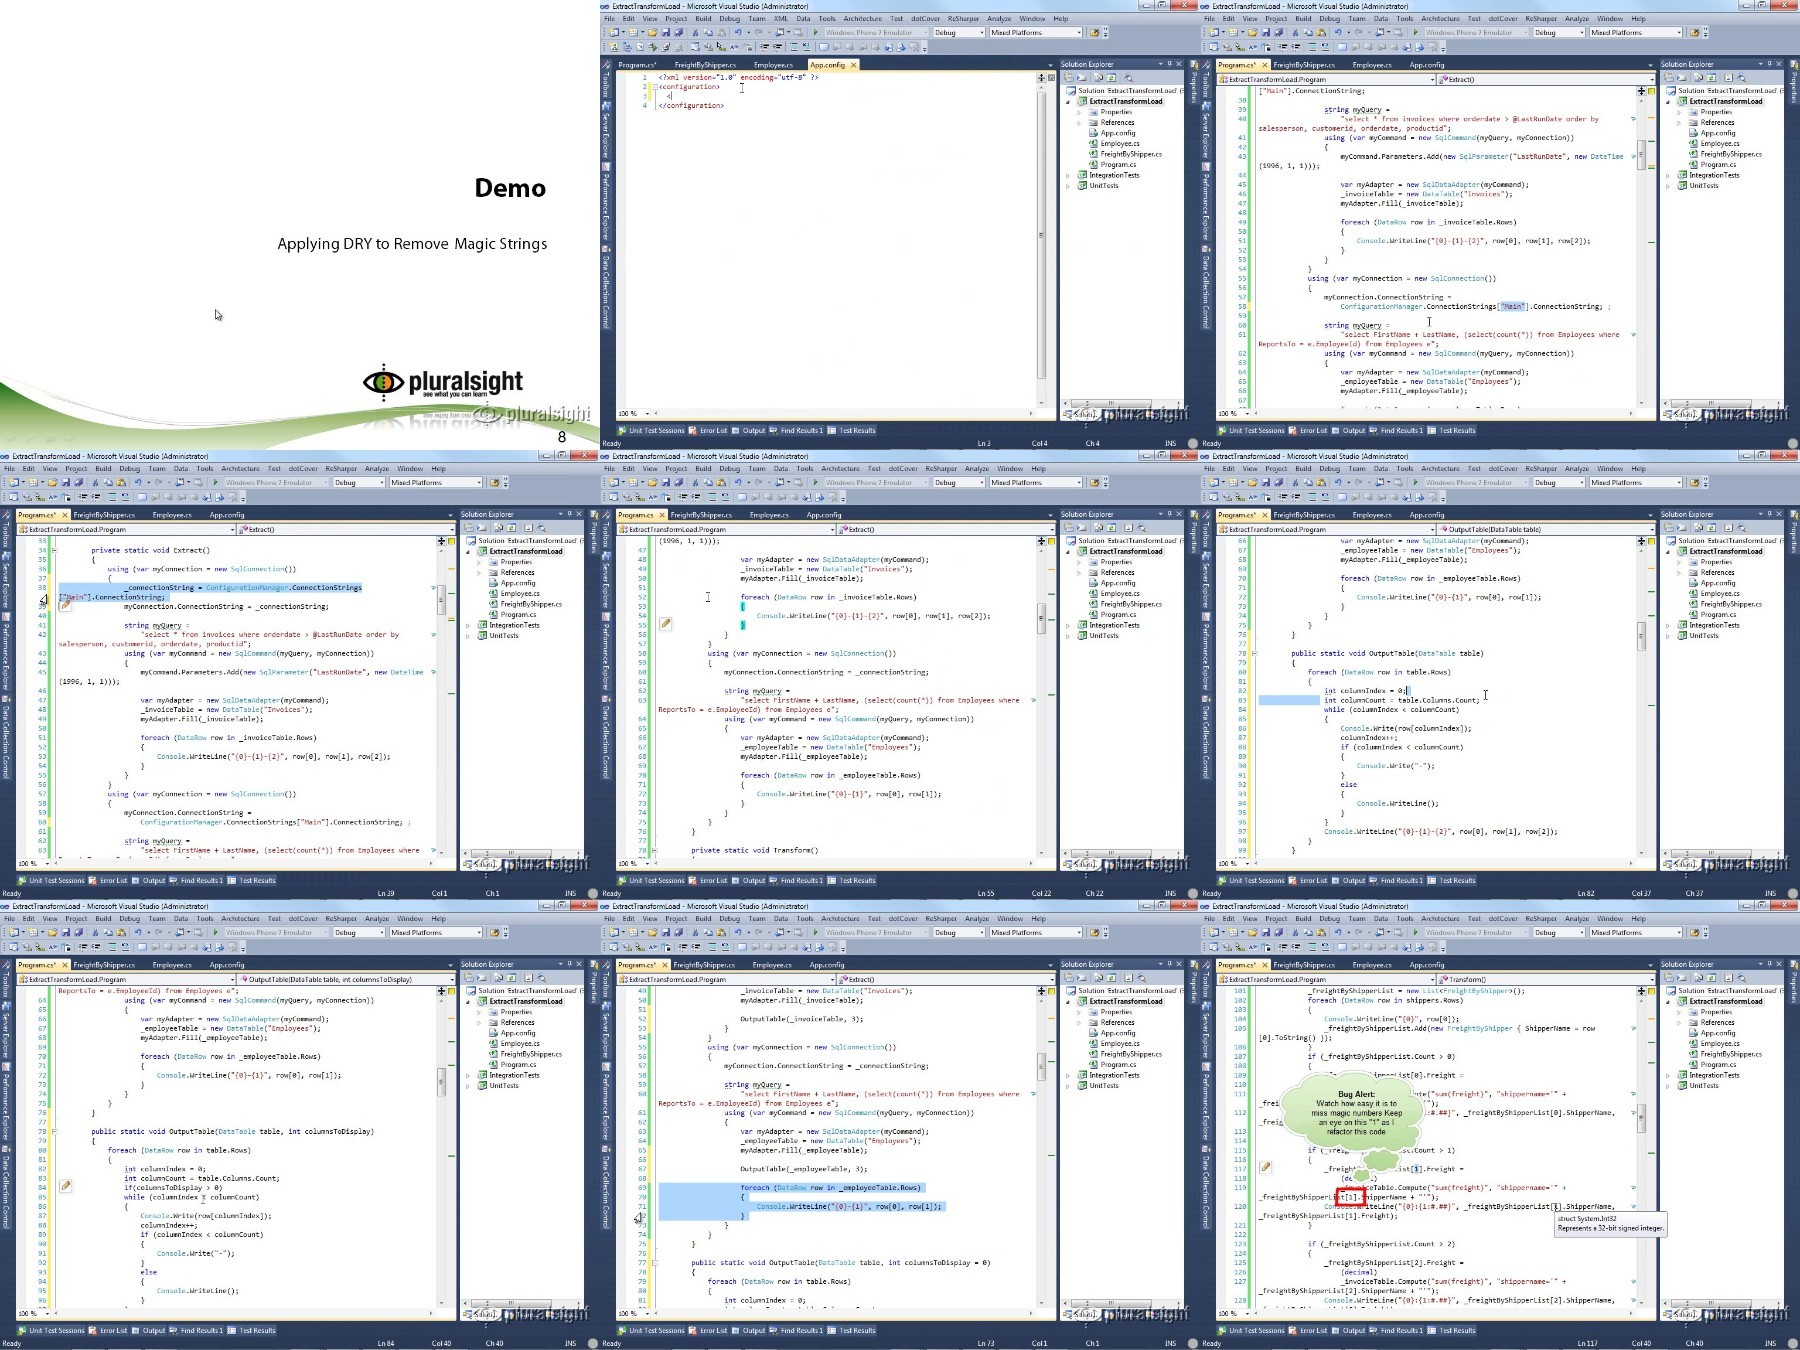
Task: Toggle INS indicator in App.config editor window status bar
Action: click(1170, 443)
